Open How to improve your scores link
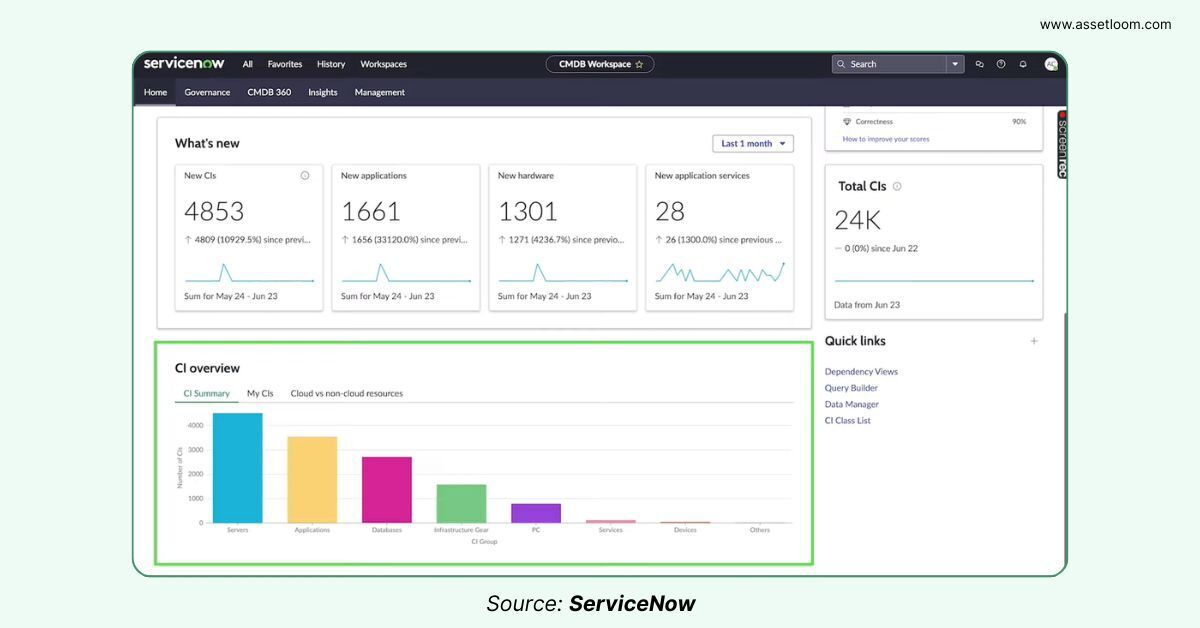Viewport: 1200px width, 628px height. 886,139
